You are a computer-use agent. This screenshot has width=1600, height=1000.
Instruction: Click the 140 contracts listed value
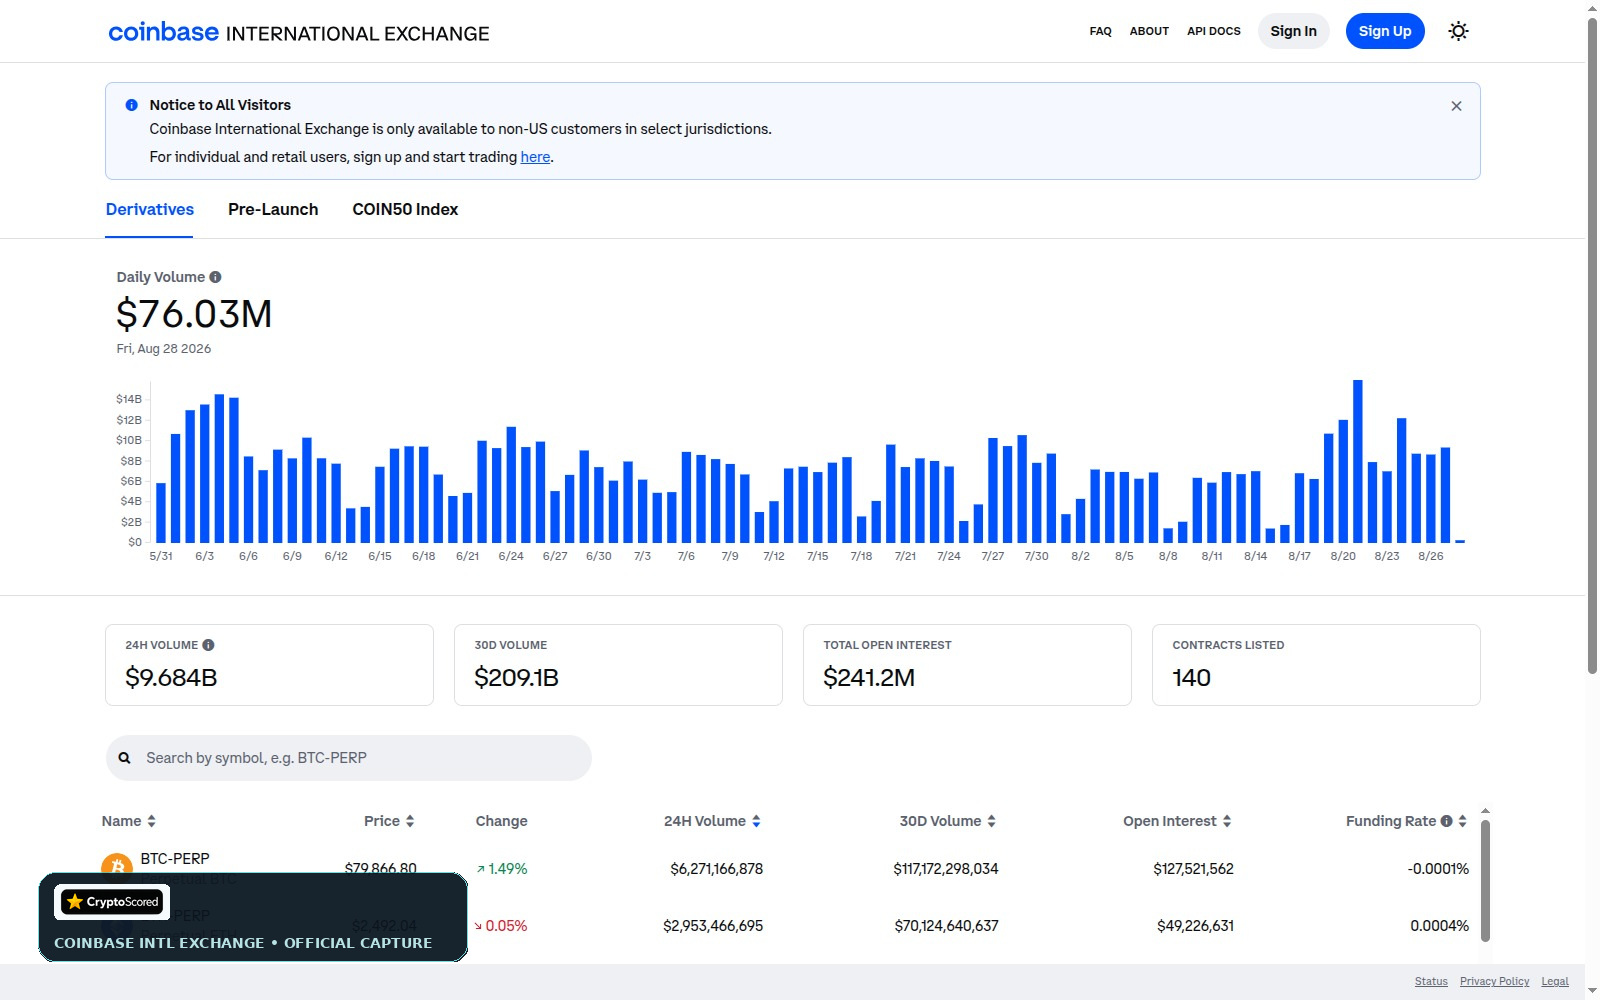(x=1191, y=678)
